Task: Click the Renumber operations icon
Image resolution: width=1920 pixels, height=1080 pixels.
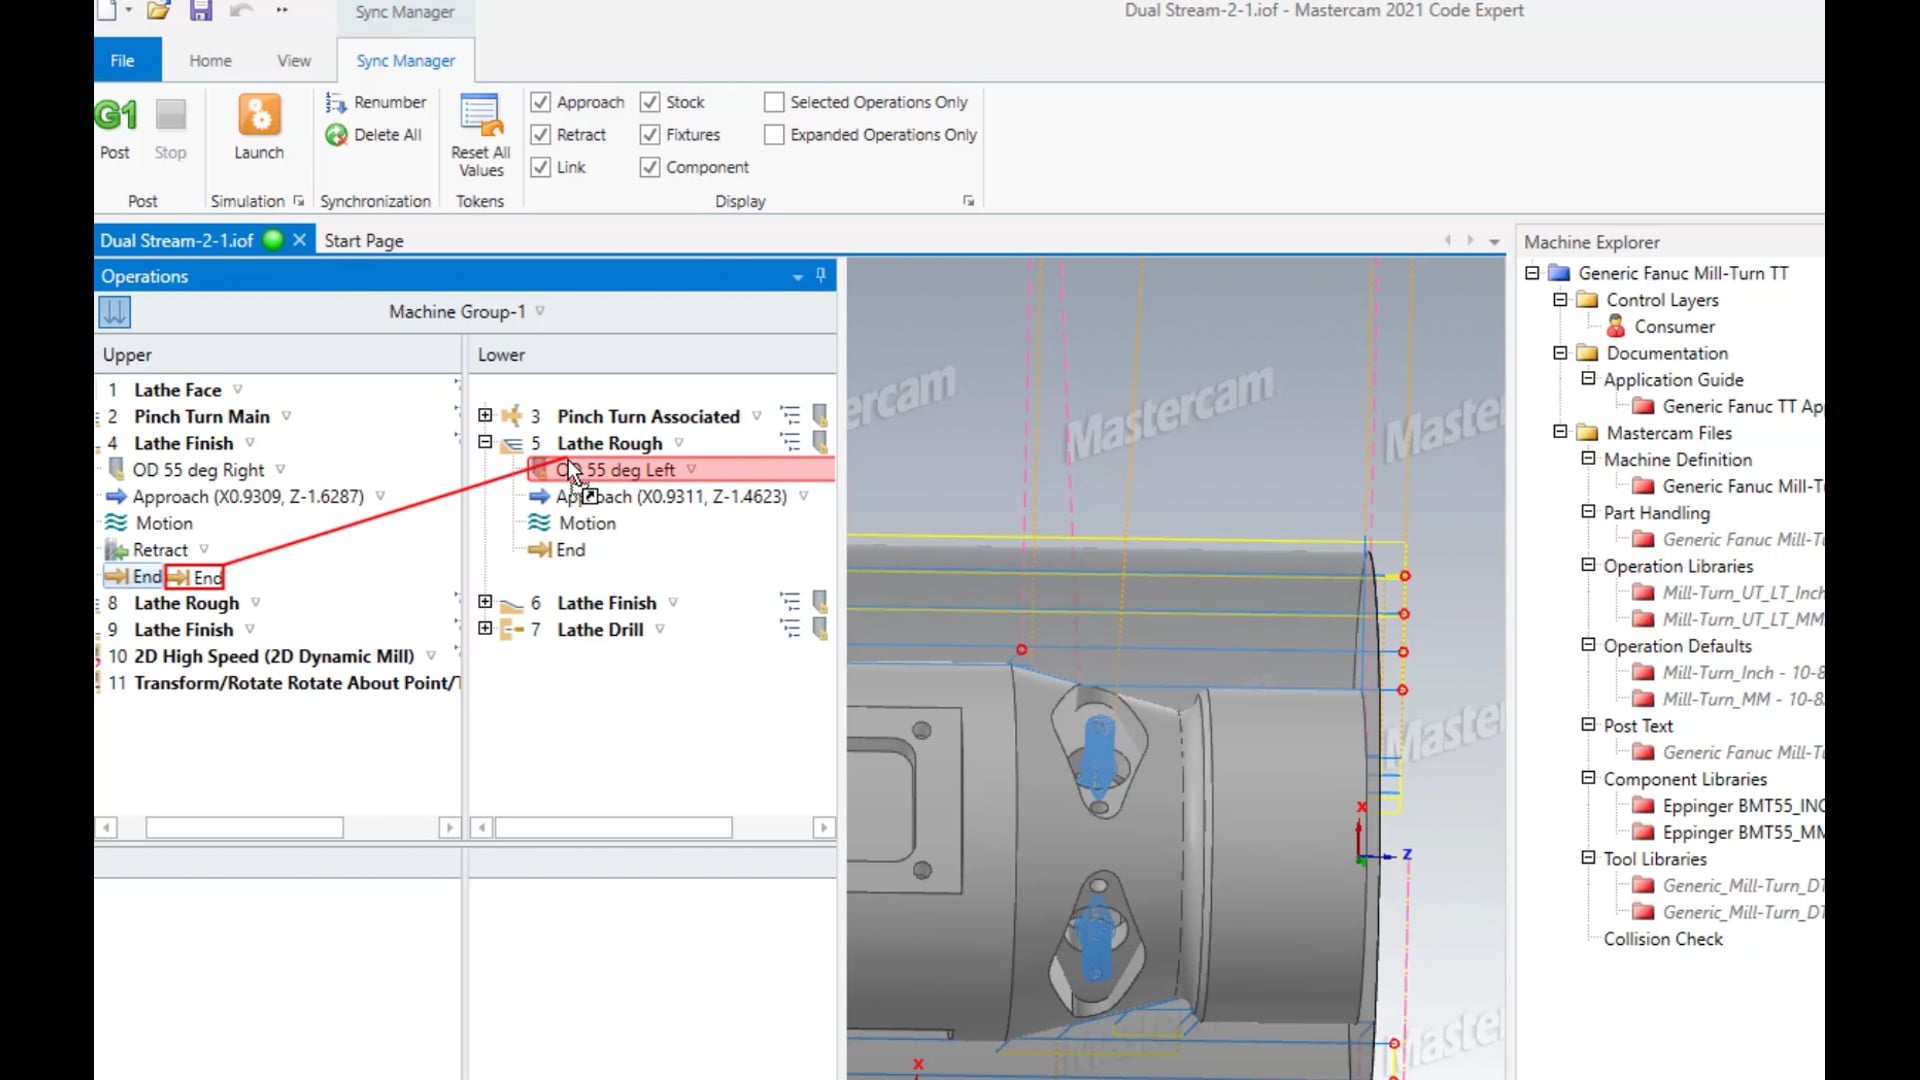Action: point(336,102)
